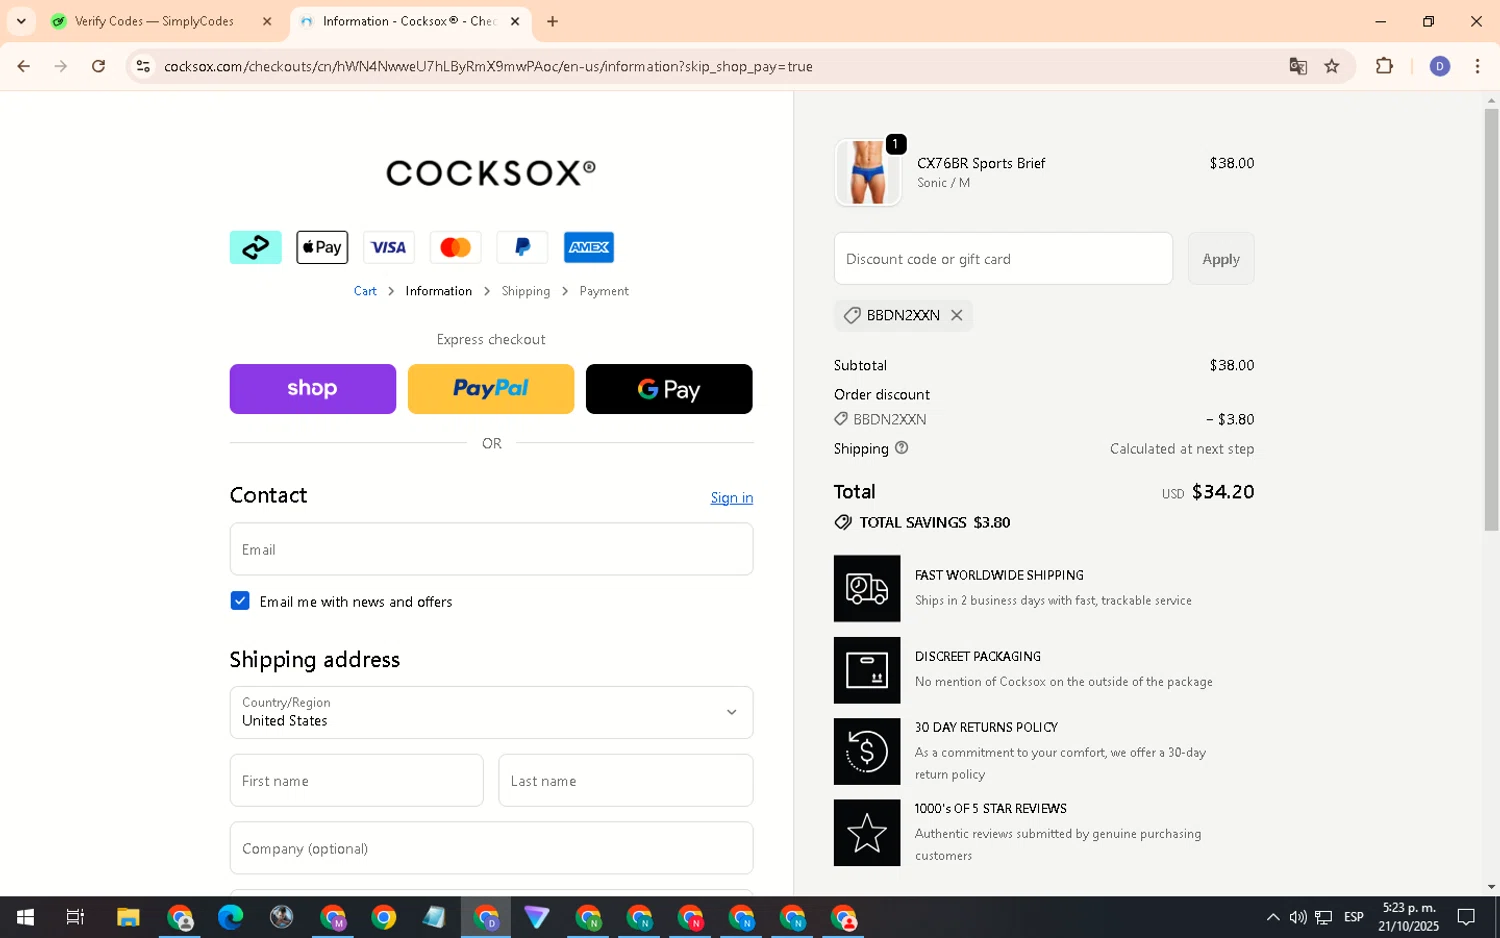Click Shipping in the checkout breadcrumb
The width and height of the screenshot is (1500, 938).
click(526, 291)
